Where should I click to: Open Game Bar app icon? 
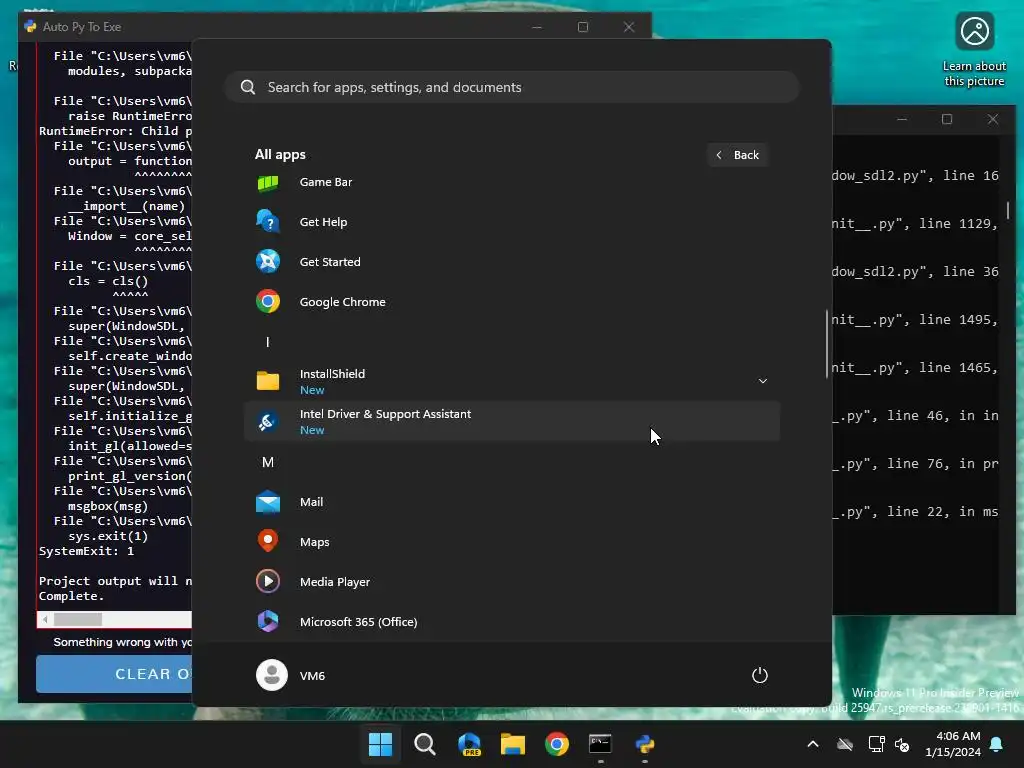tap(268, 183)
